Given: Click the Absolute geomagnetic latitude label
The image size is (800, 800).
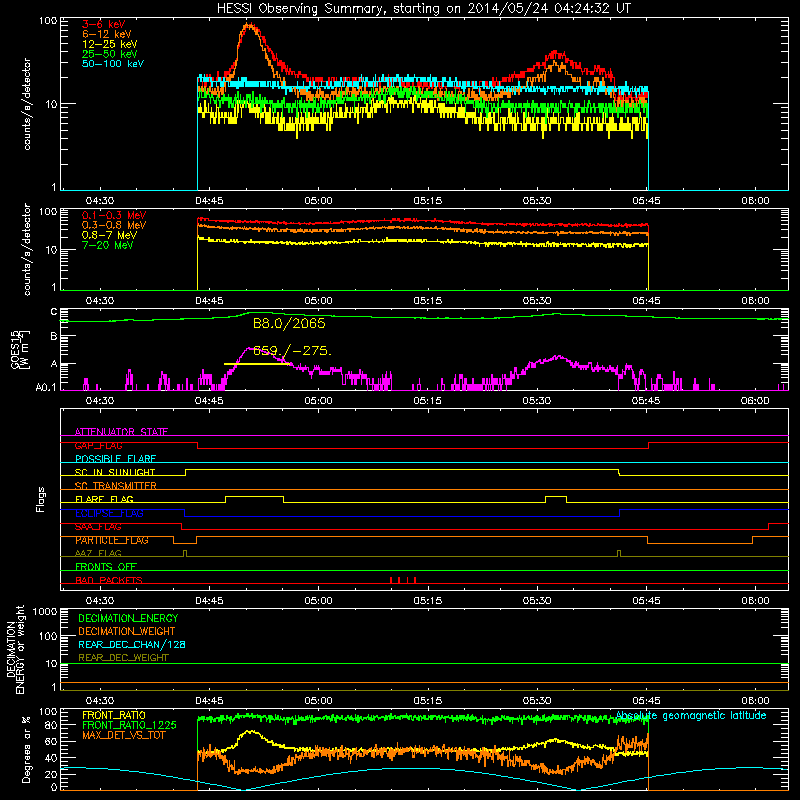Looking at the screenshot, I should [x=691, y=715].
